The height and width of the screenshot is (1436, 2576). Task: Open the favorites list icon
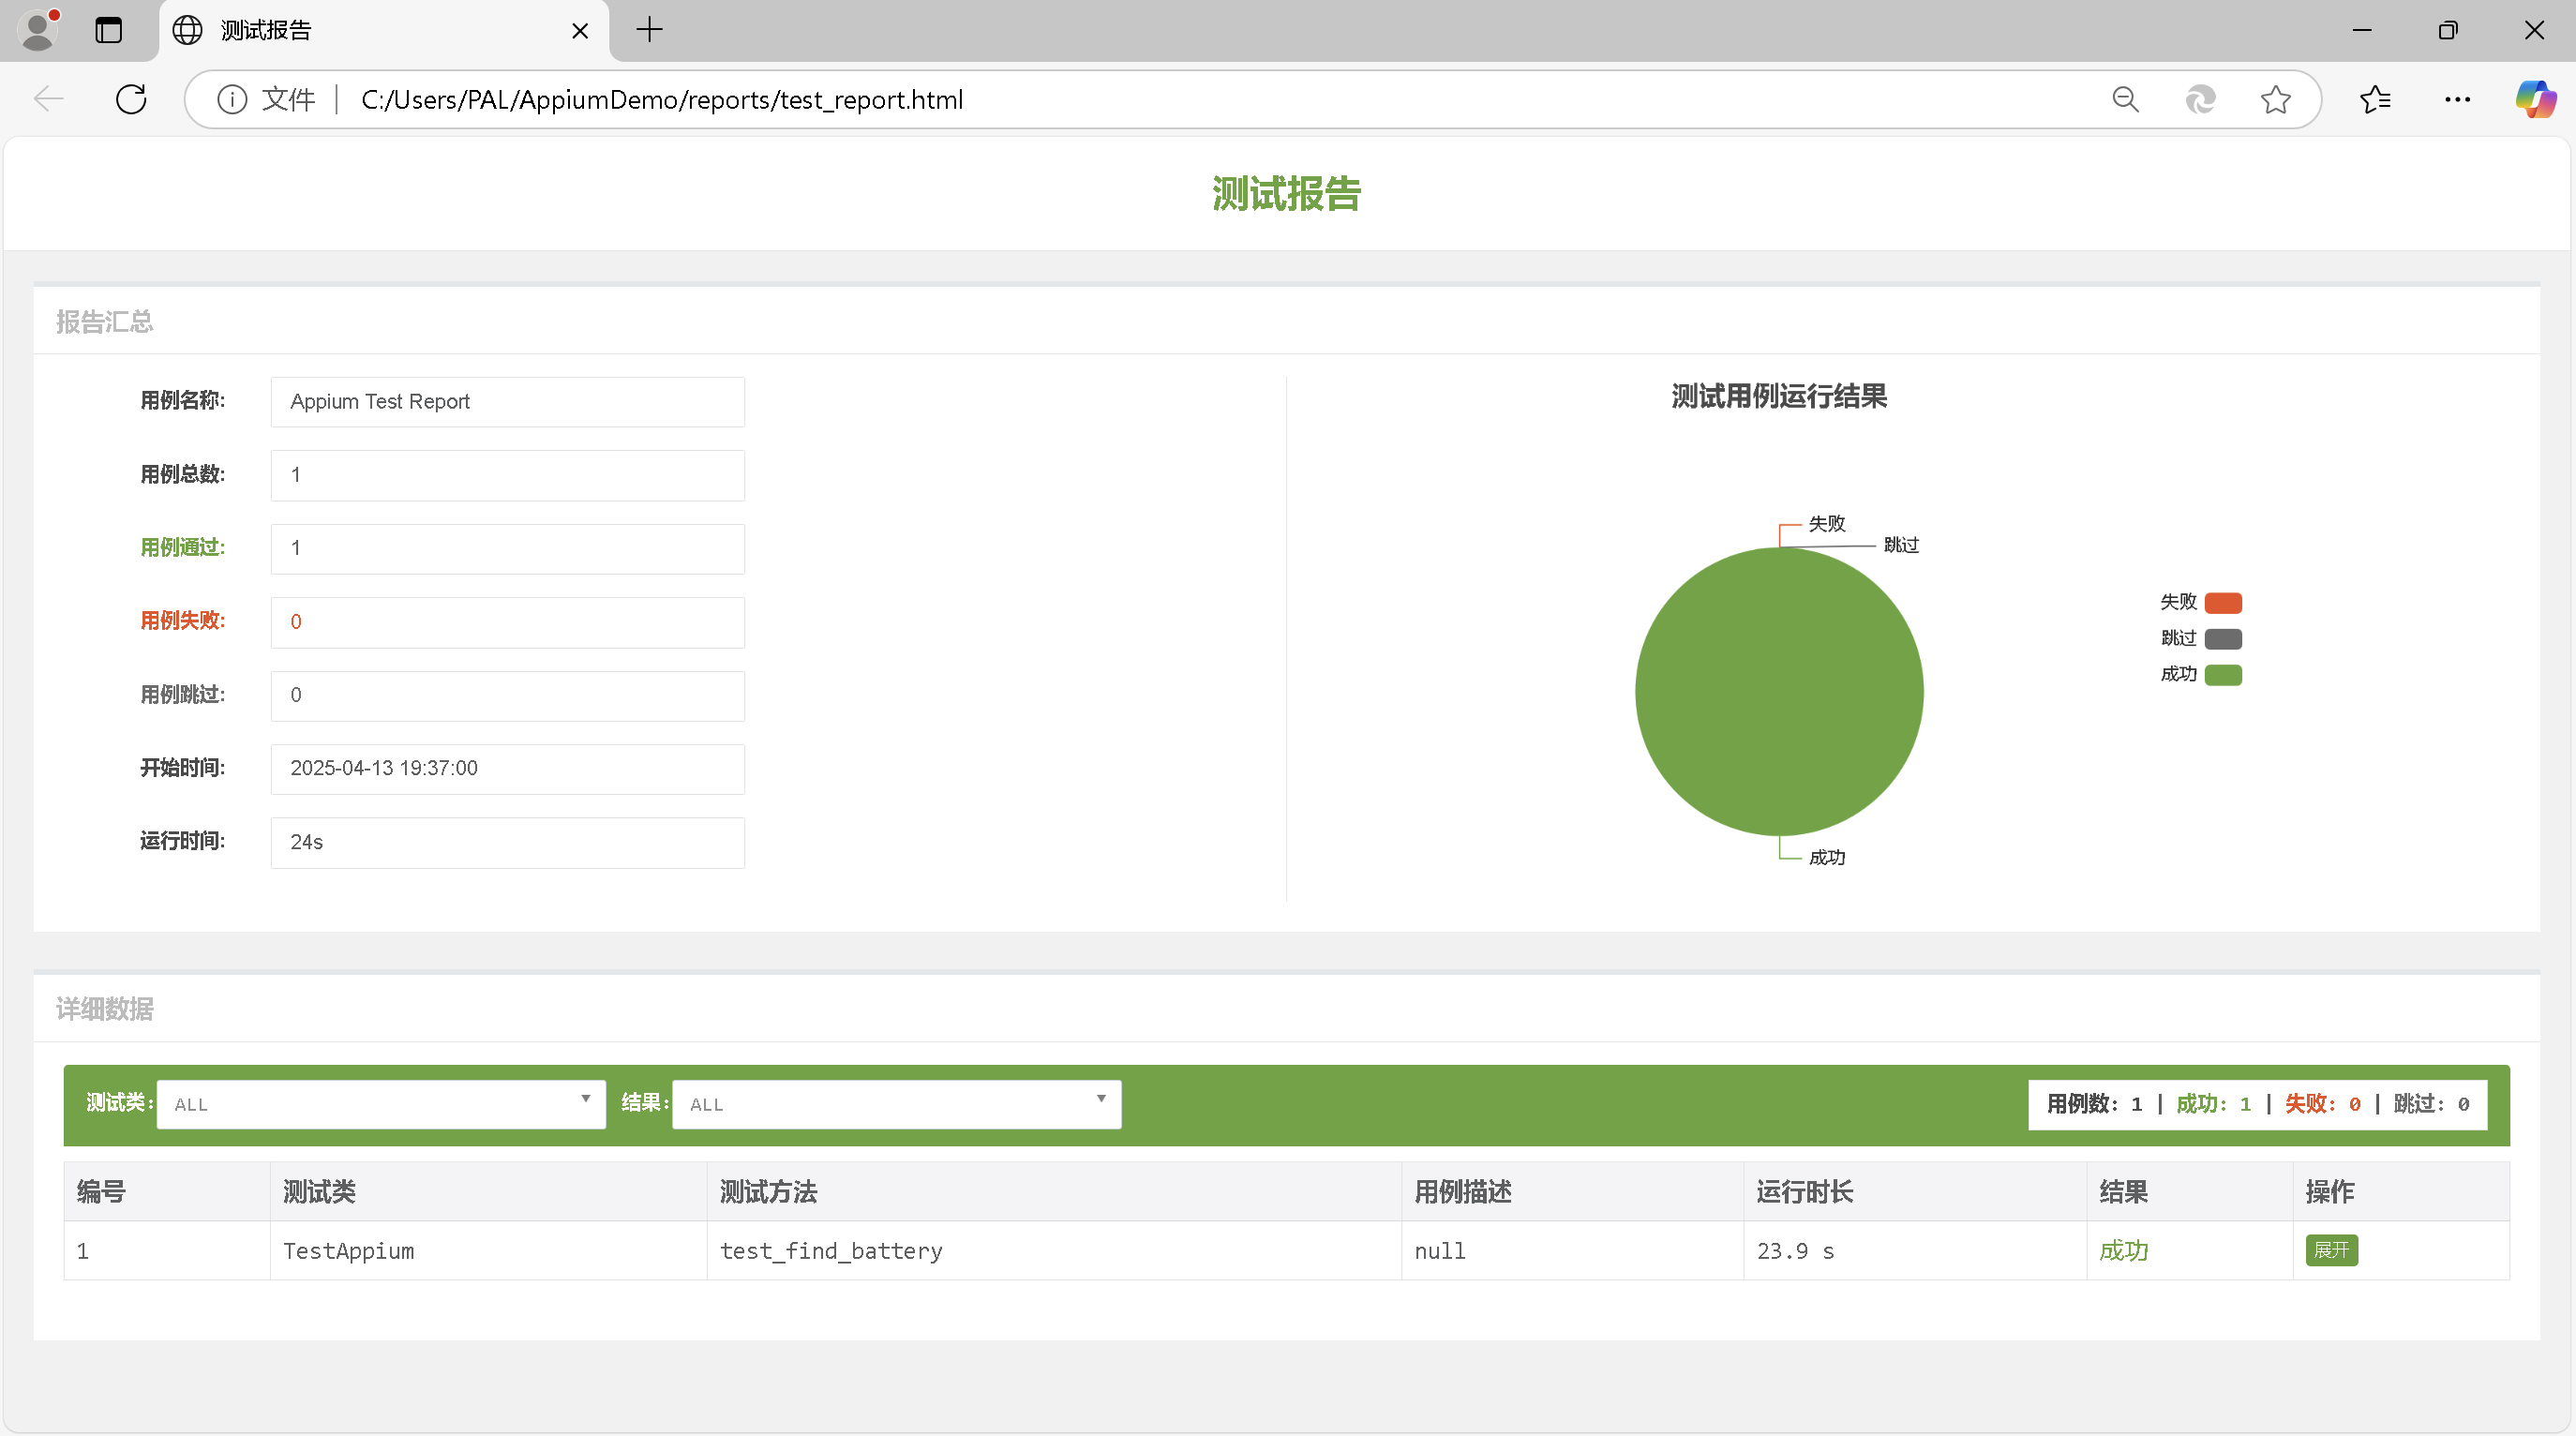pos(2375,99)
